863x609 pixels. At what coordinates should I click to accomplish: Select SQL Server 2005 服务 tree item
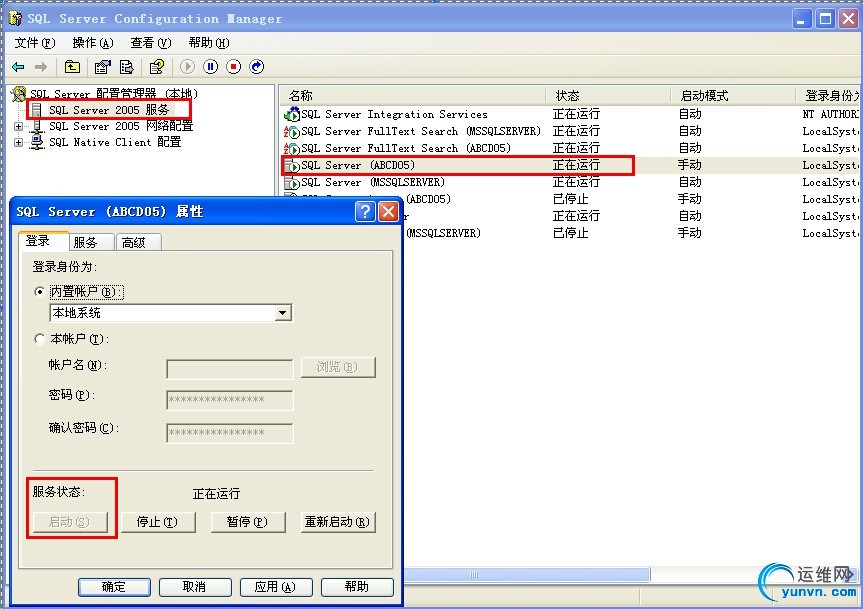click(109, 110)
